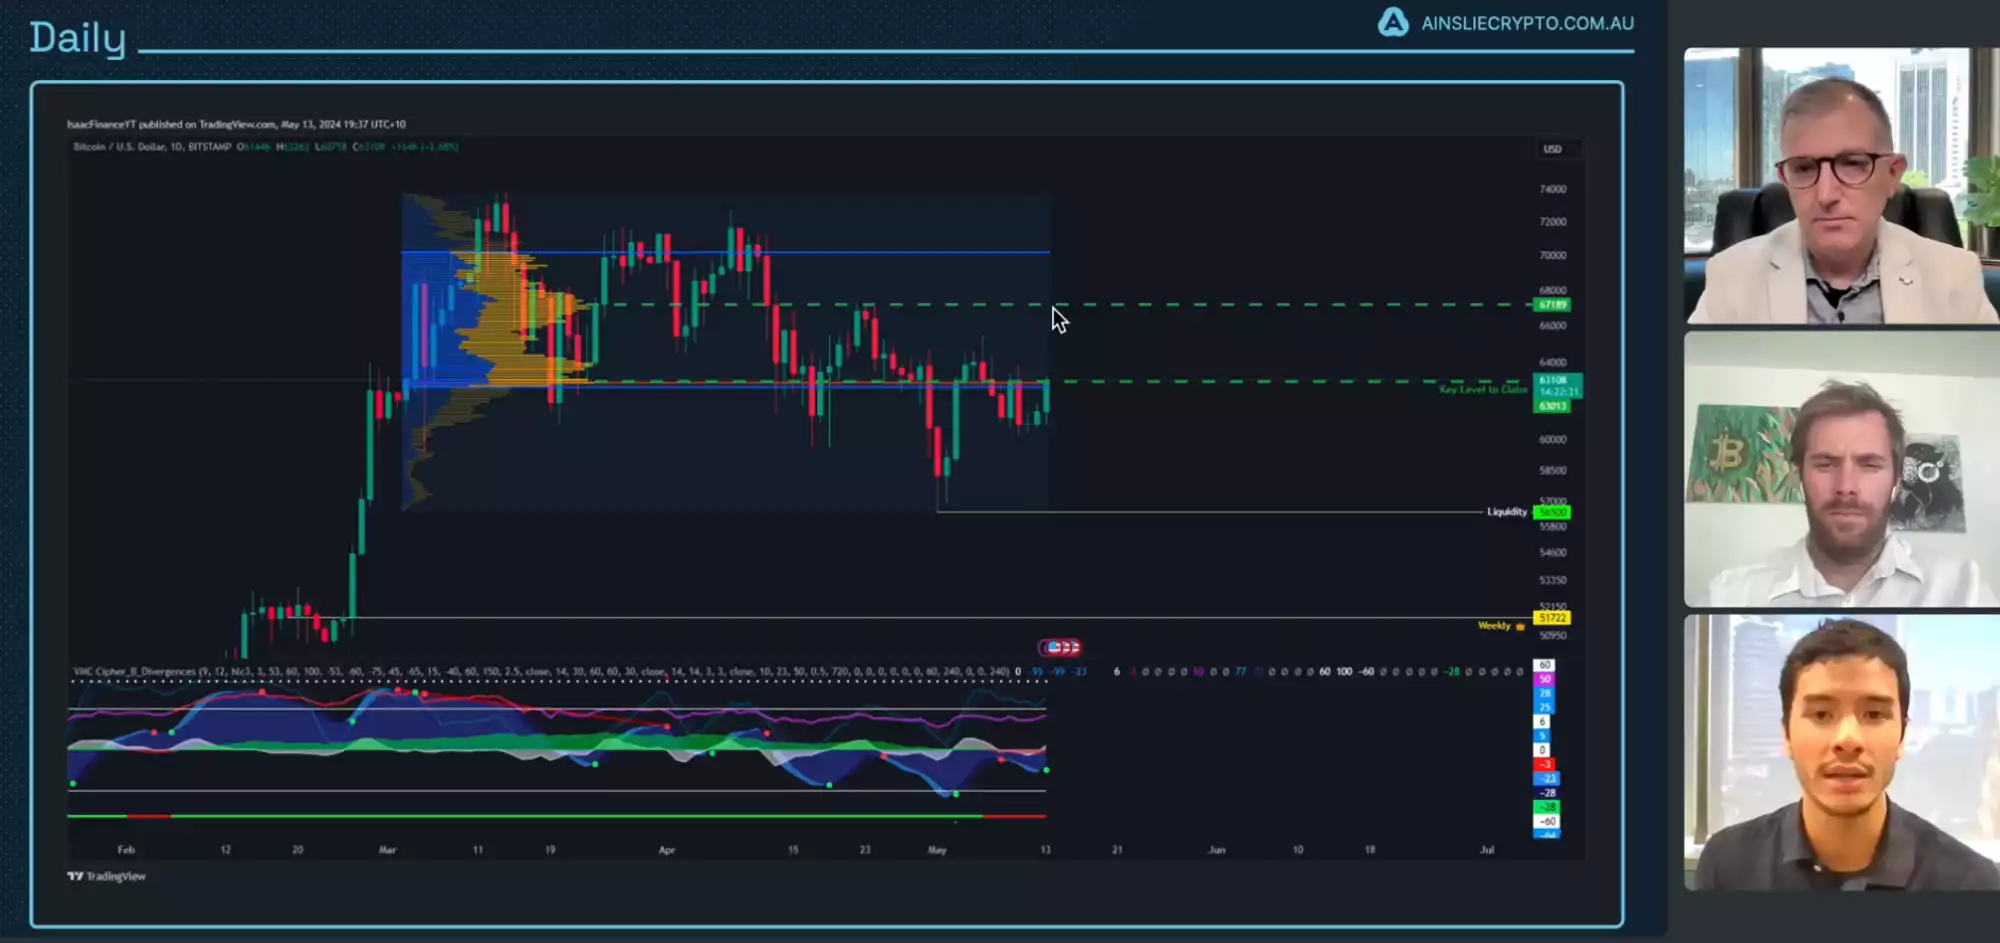Click the Liquidity line text label

pos(1506,512)
